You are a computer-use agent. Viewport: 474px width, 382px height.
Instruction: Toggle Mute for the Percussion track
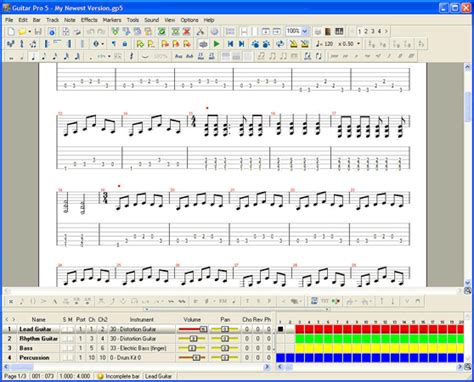[x=70, y=358]
